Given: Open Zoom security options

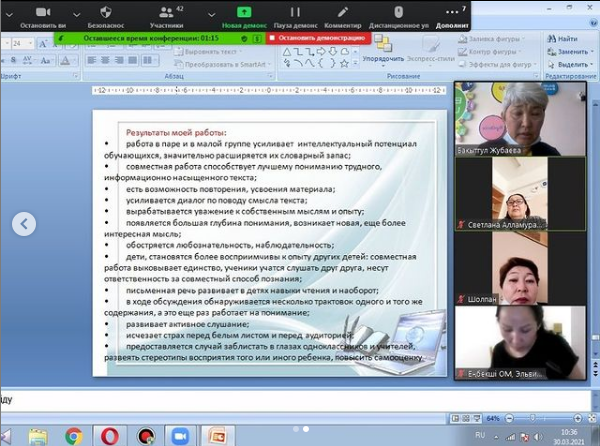Looking at the screenshot, I should pyautogui.click(x=105, y=14).
